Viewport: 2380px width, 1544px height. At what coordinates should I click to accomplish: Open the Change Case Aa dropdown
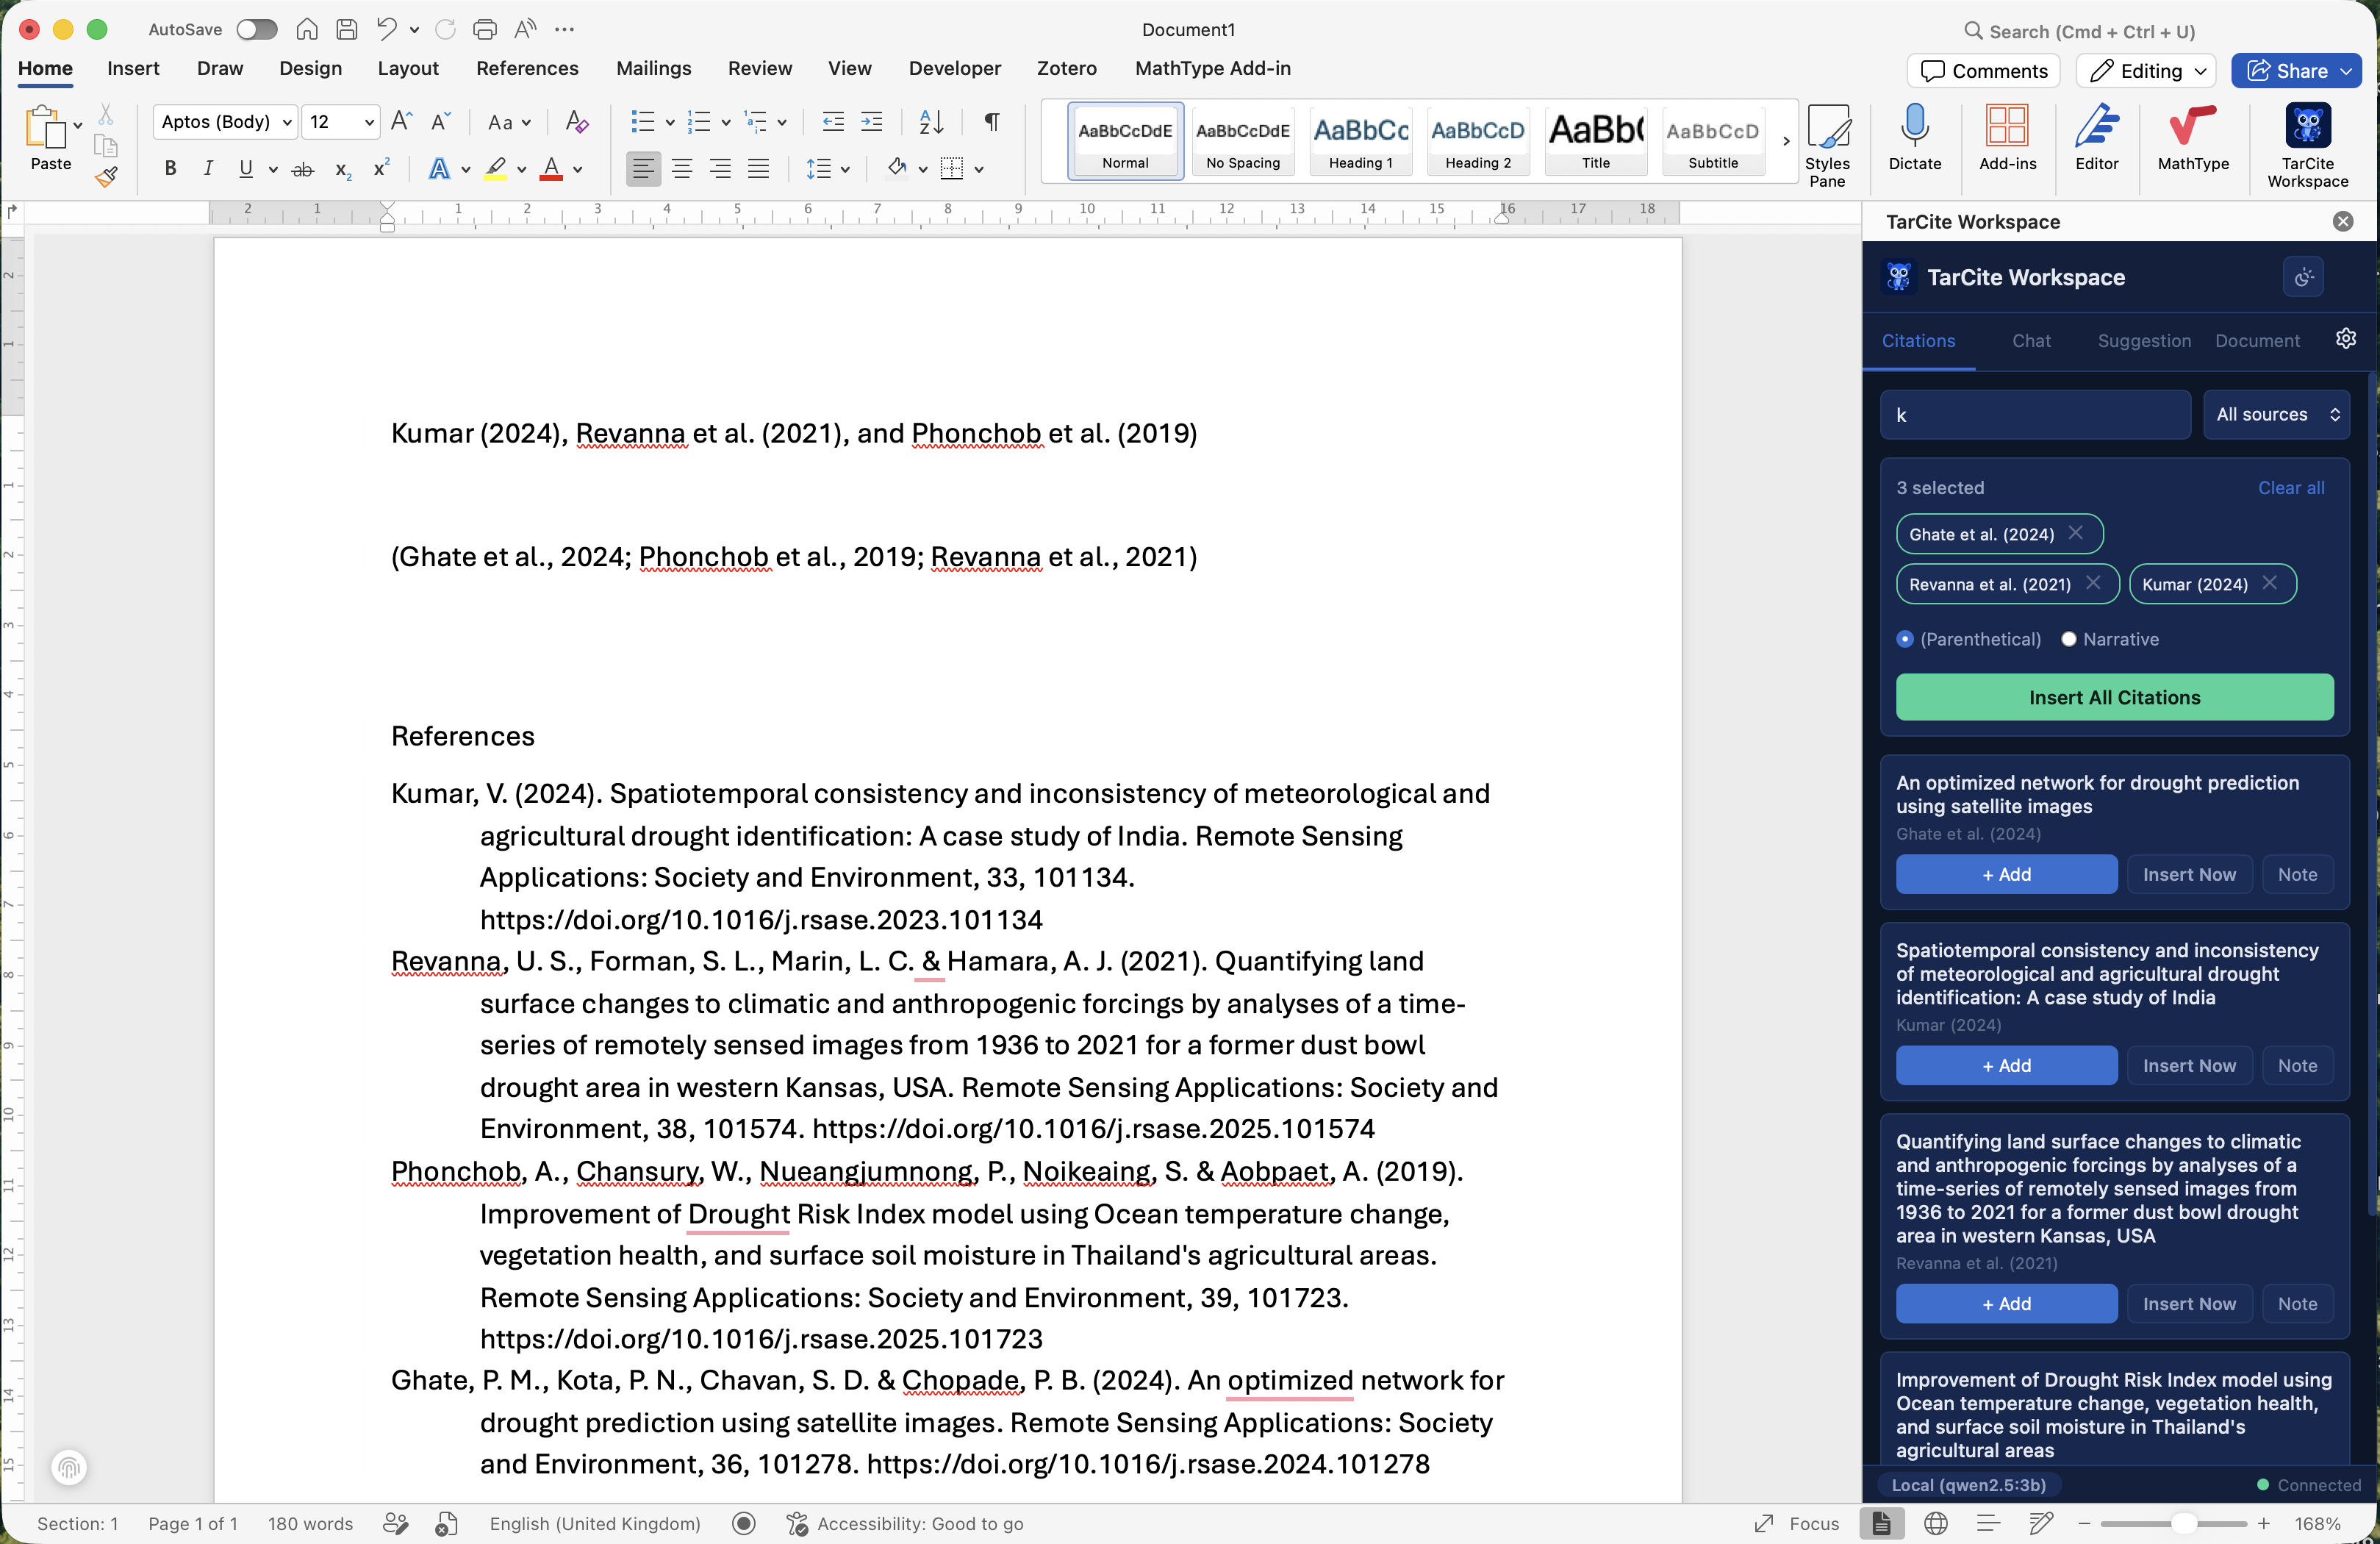[509, 122]
